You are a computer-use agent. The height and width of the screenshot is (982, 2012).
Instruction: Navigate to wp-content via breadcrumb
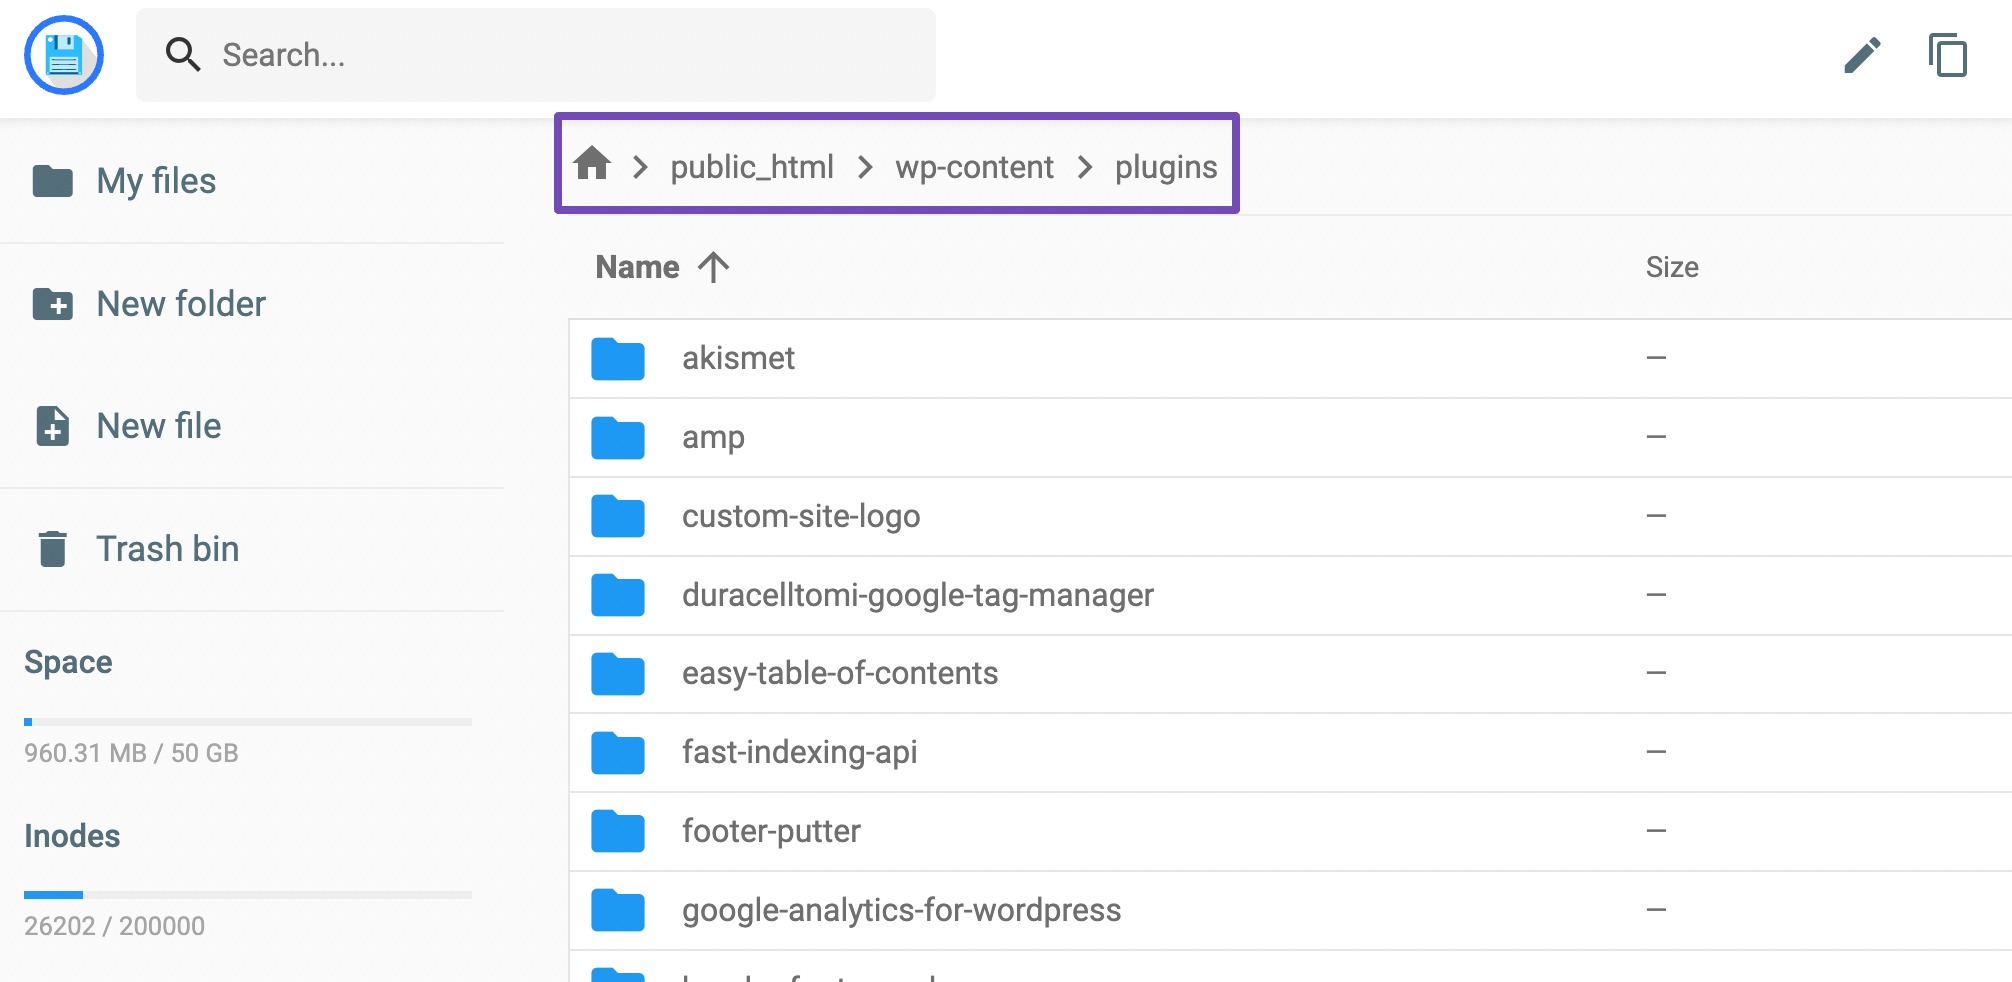[x=975, y=167]
